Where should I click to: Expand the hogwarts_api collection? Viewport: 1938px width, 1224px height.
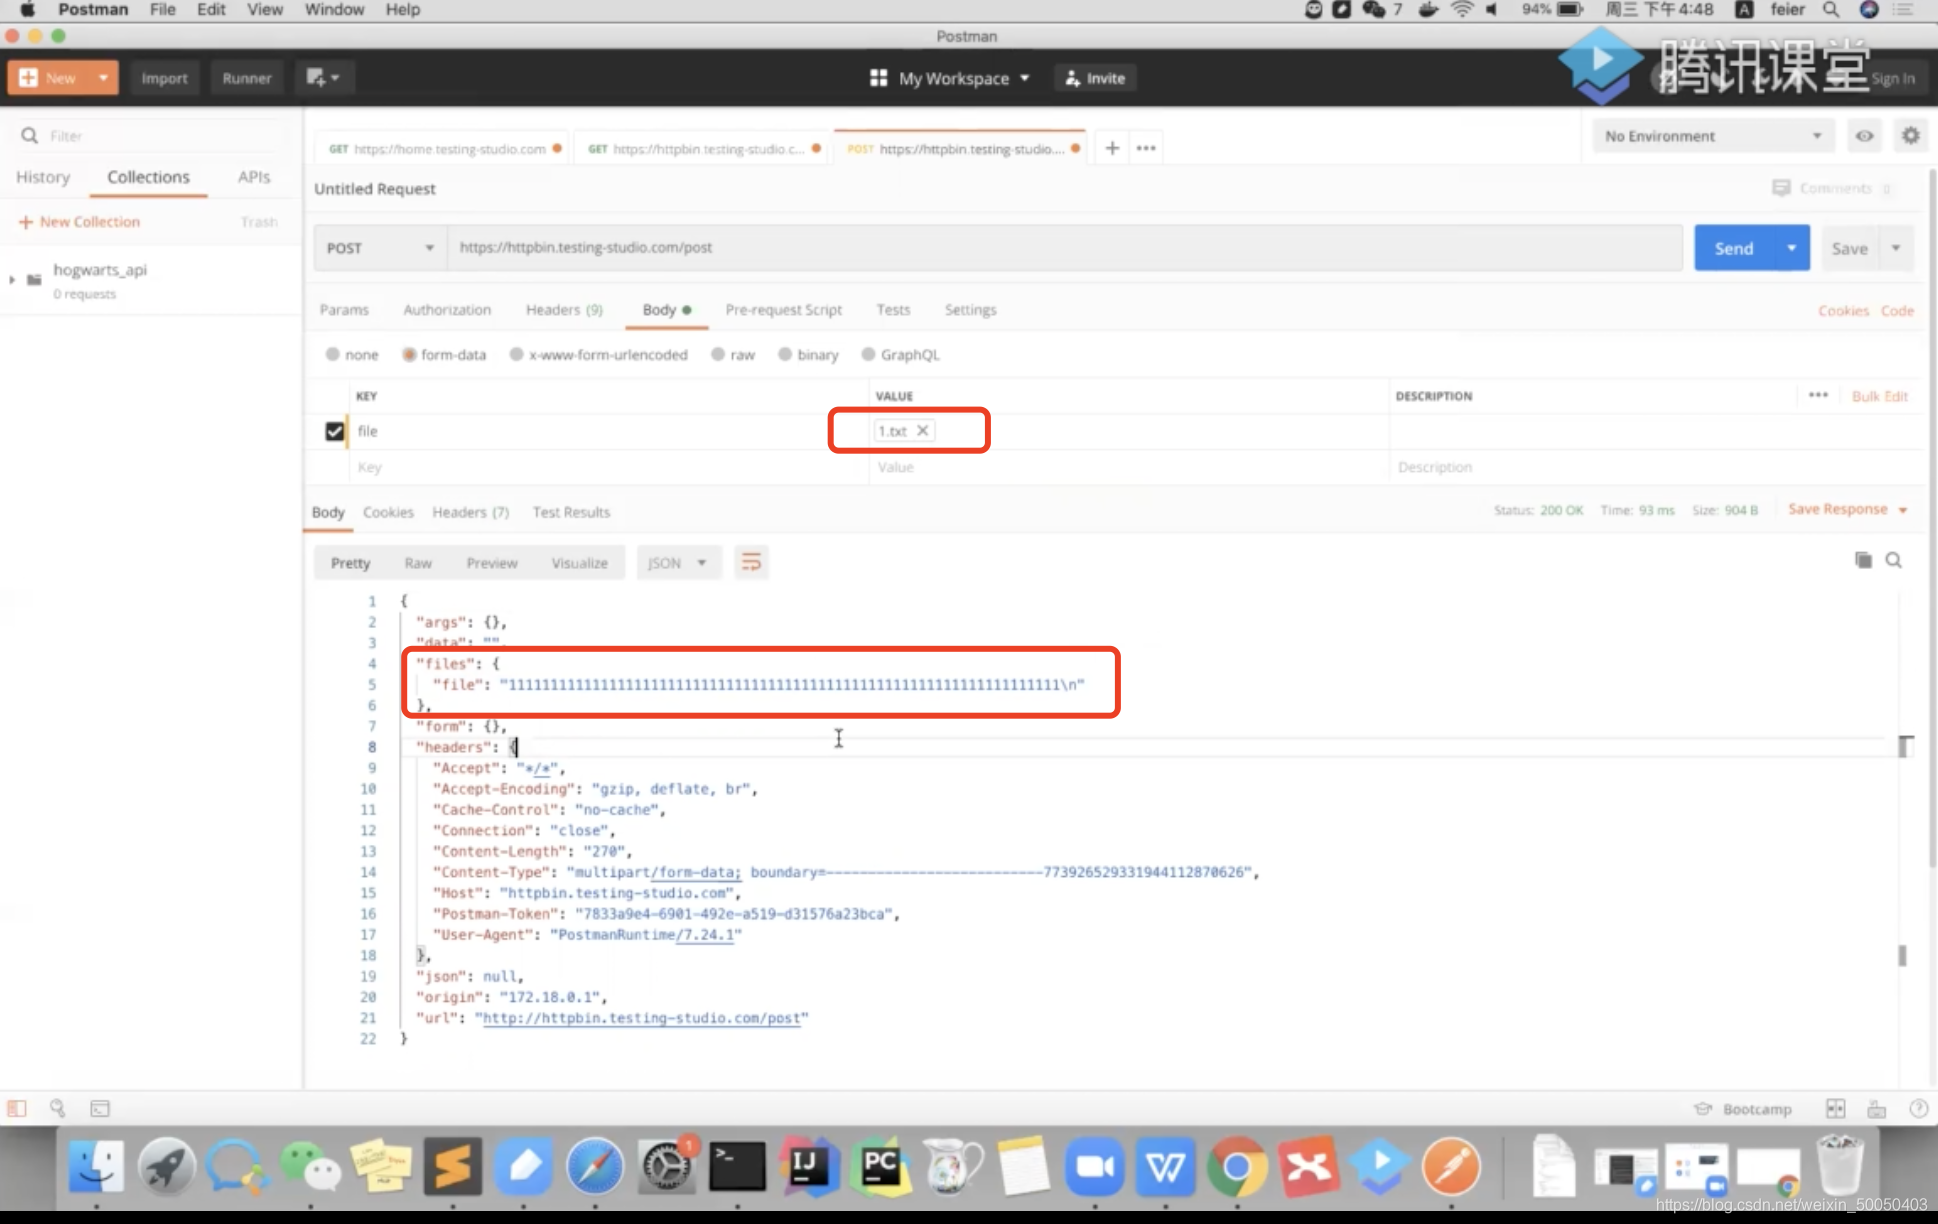coord(12,279)
